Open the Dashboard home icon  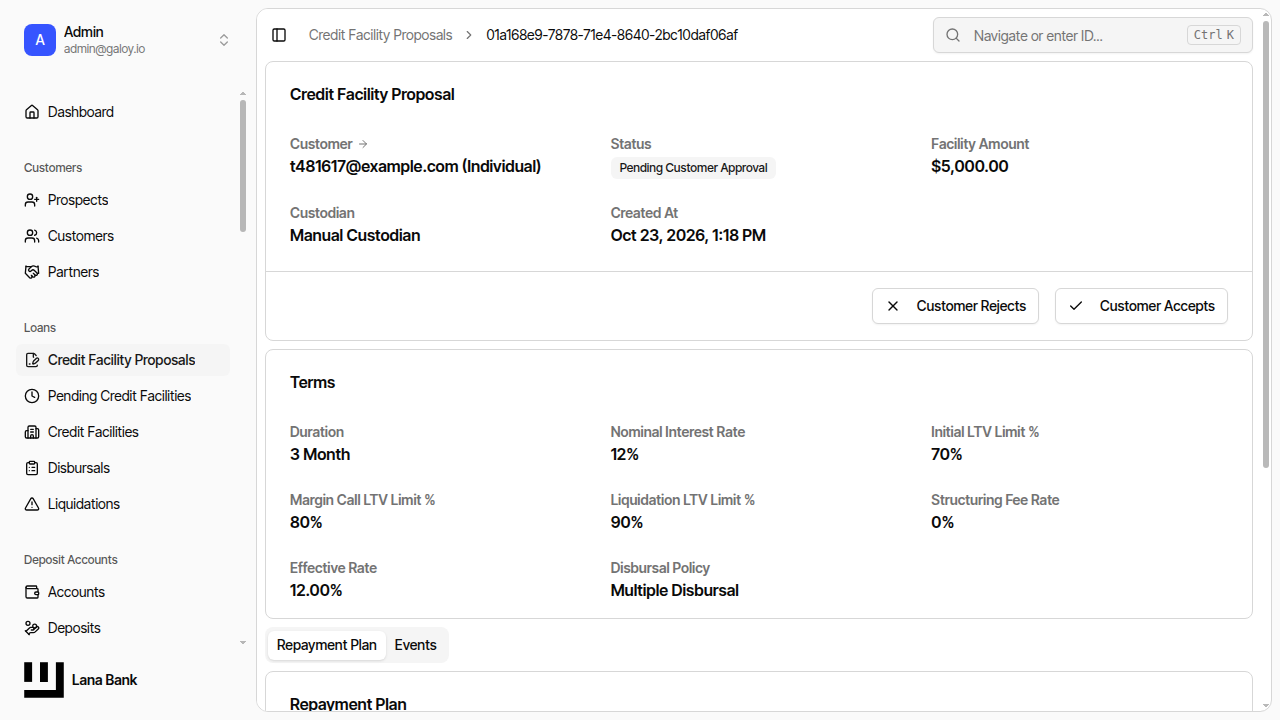tap(32, 112)
